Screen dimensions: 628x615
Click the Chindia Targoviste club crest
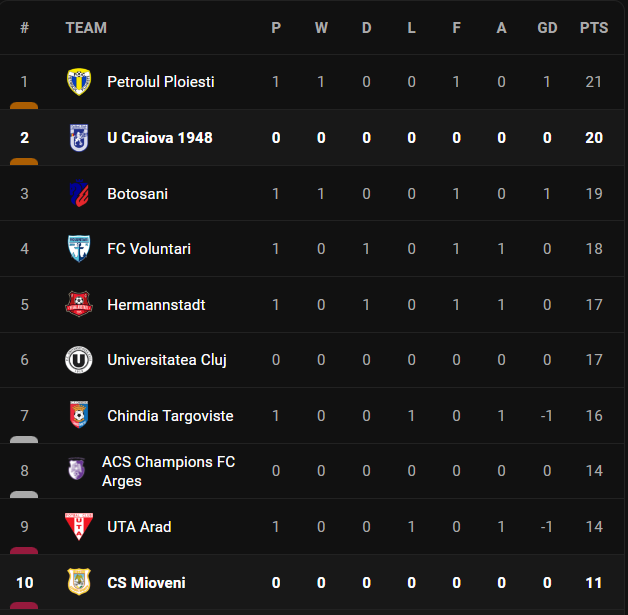pyautogui.click(x=79, y=415)
